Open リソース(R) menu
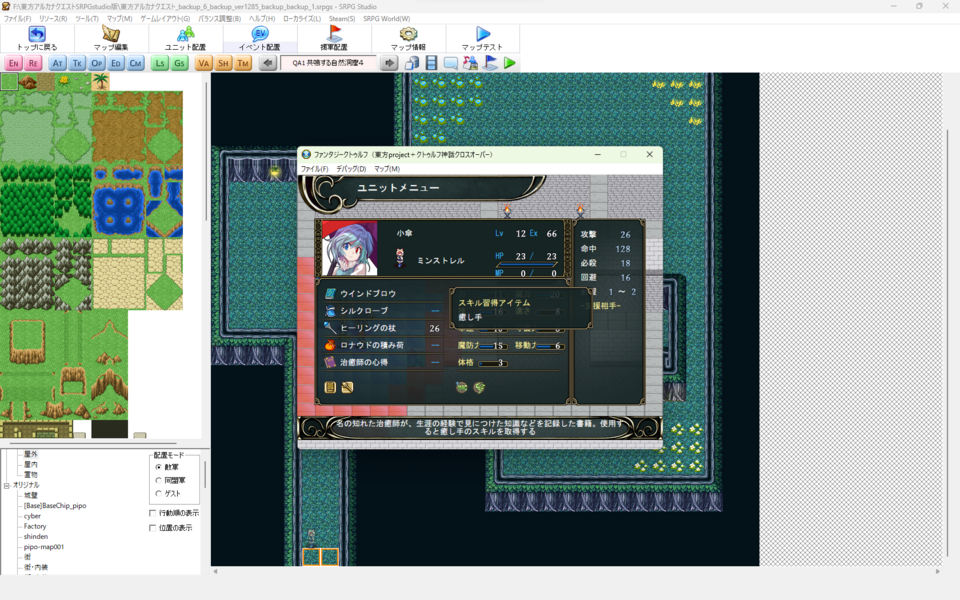The image size is (960, 600). coord(53,19)
